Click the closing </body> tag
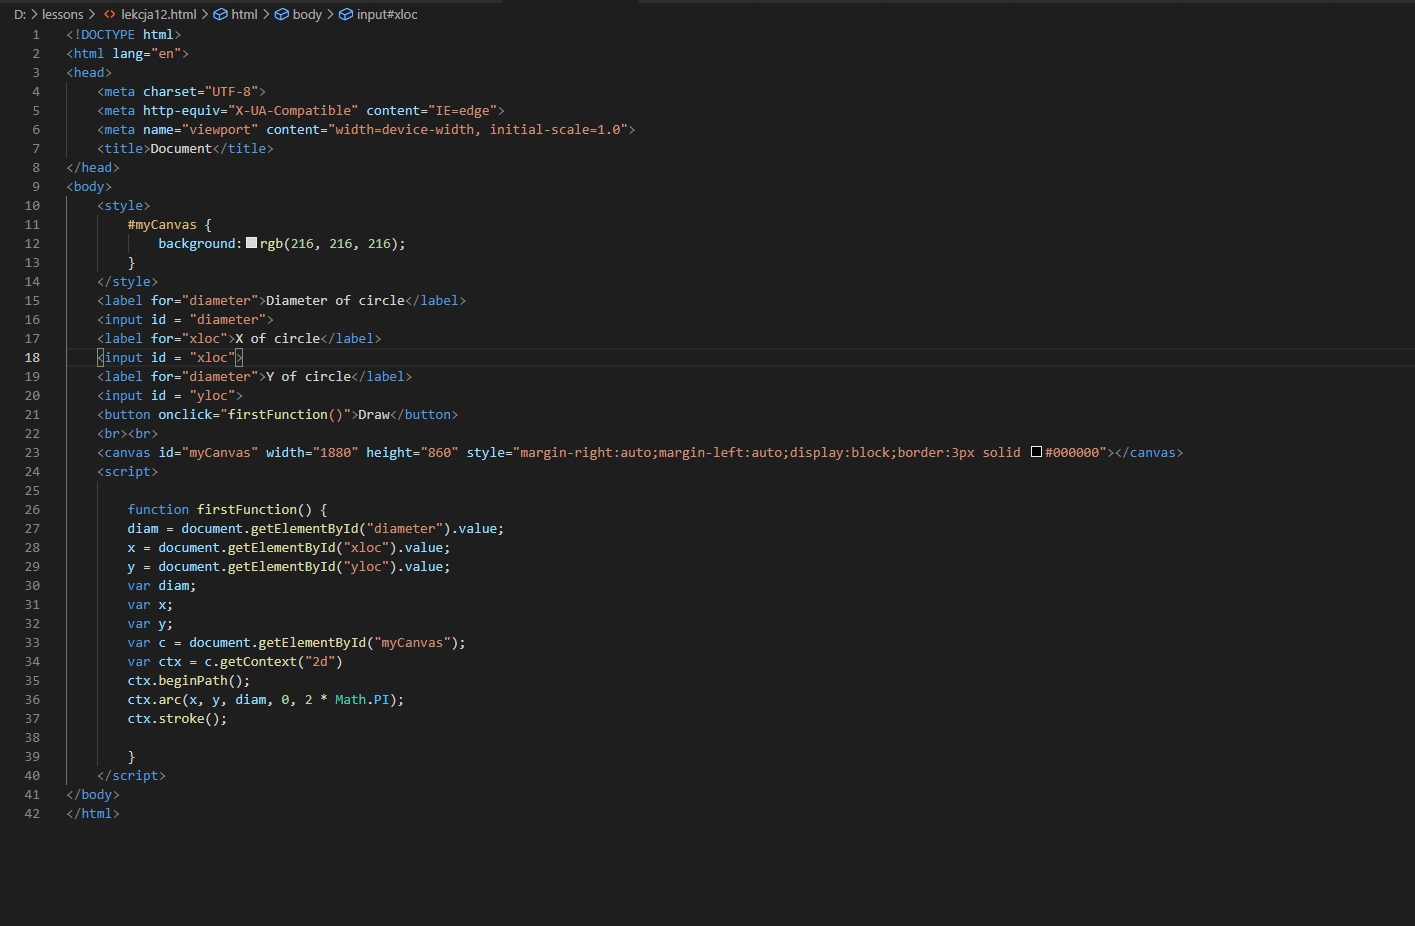This screenshot has width=1415, height=926. click(x=93, y=795)
